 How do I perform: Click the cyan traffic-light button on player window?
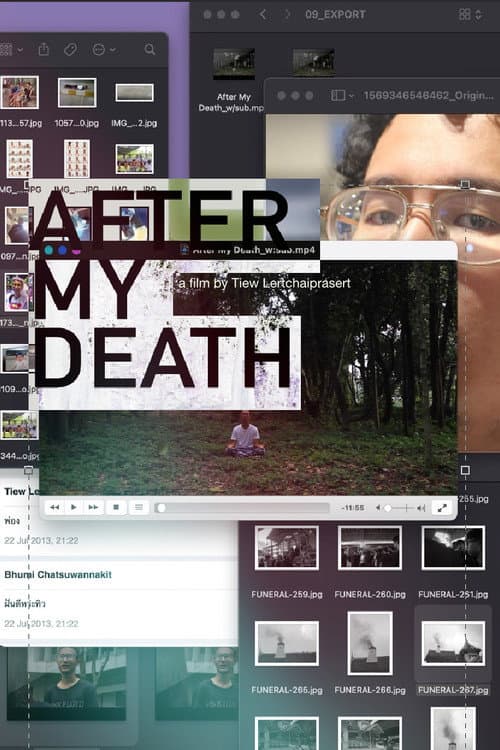49,250
